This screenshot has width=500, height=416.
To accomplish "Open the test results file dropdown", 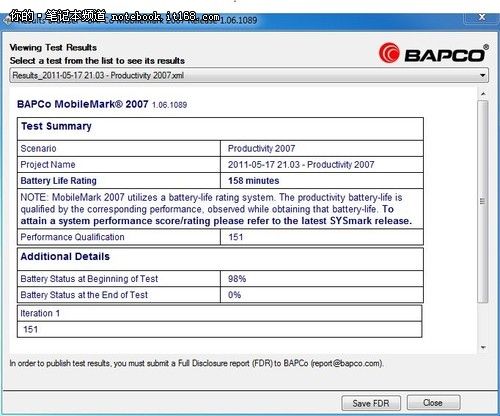I will click(249, 75).
